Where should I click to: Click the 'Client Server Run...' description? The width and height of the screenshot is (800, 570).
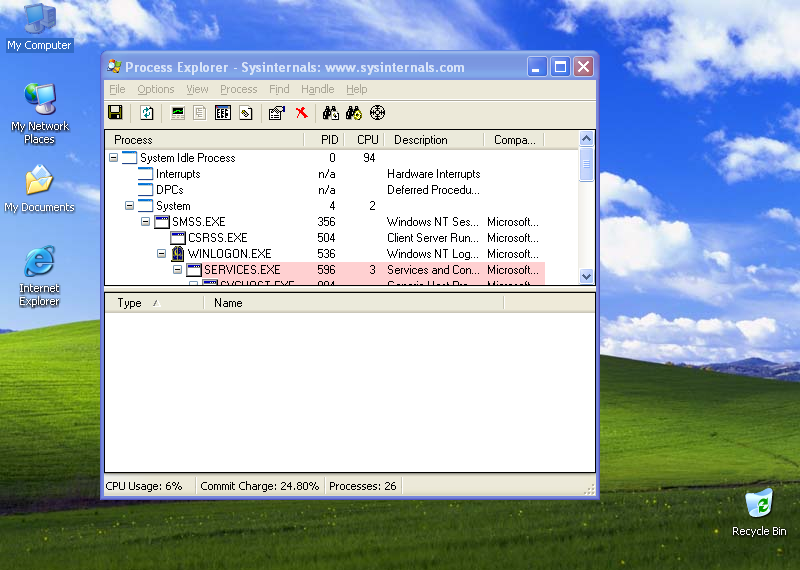click(433, 238)
